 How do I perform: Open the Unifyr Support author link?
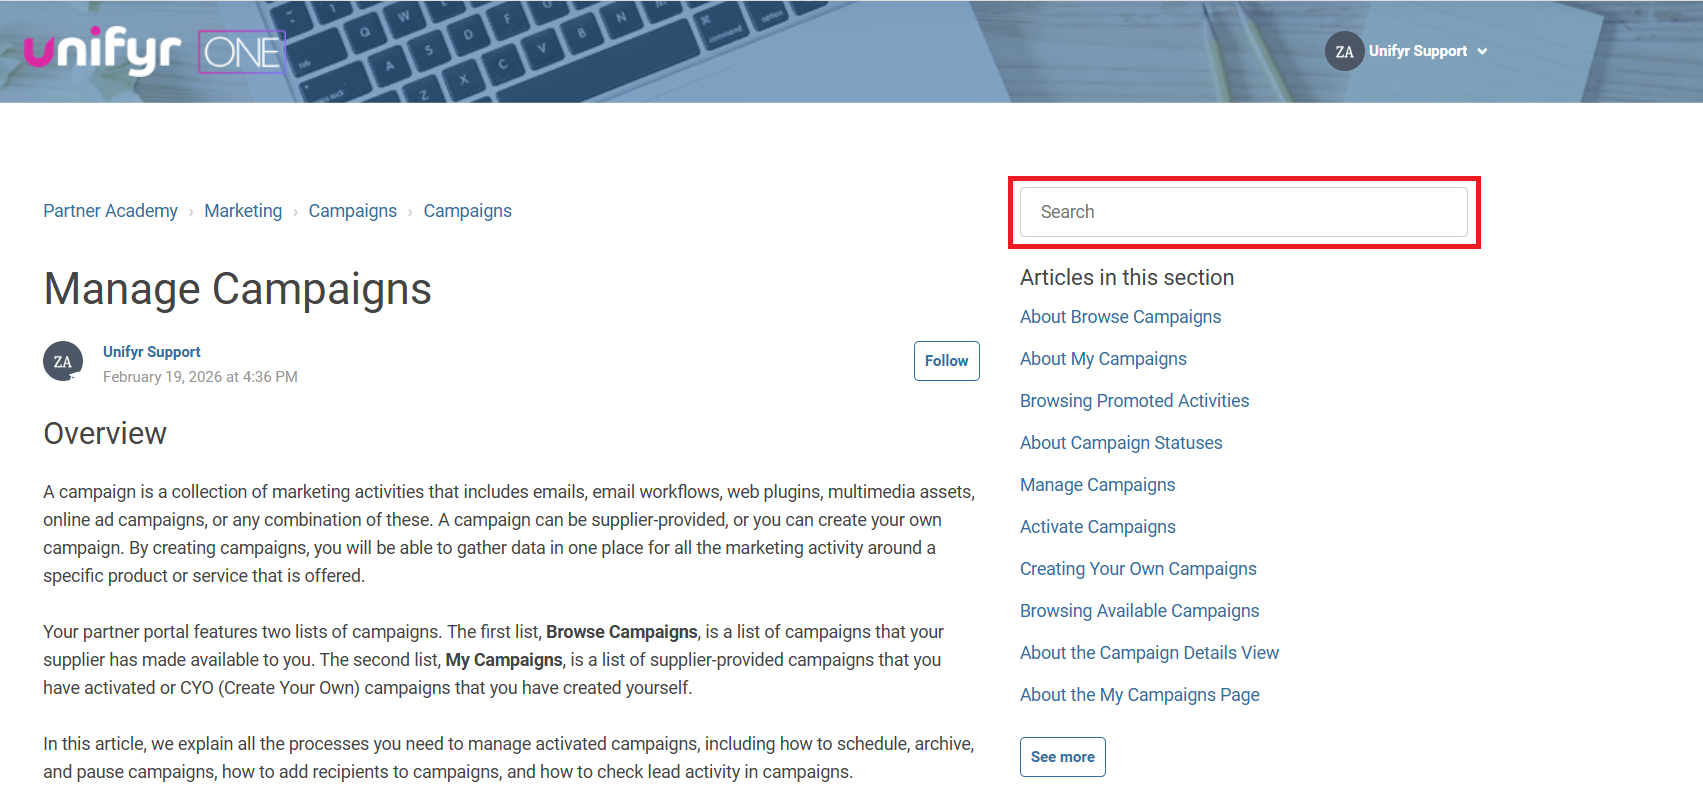(x=152, y=352)
